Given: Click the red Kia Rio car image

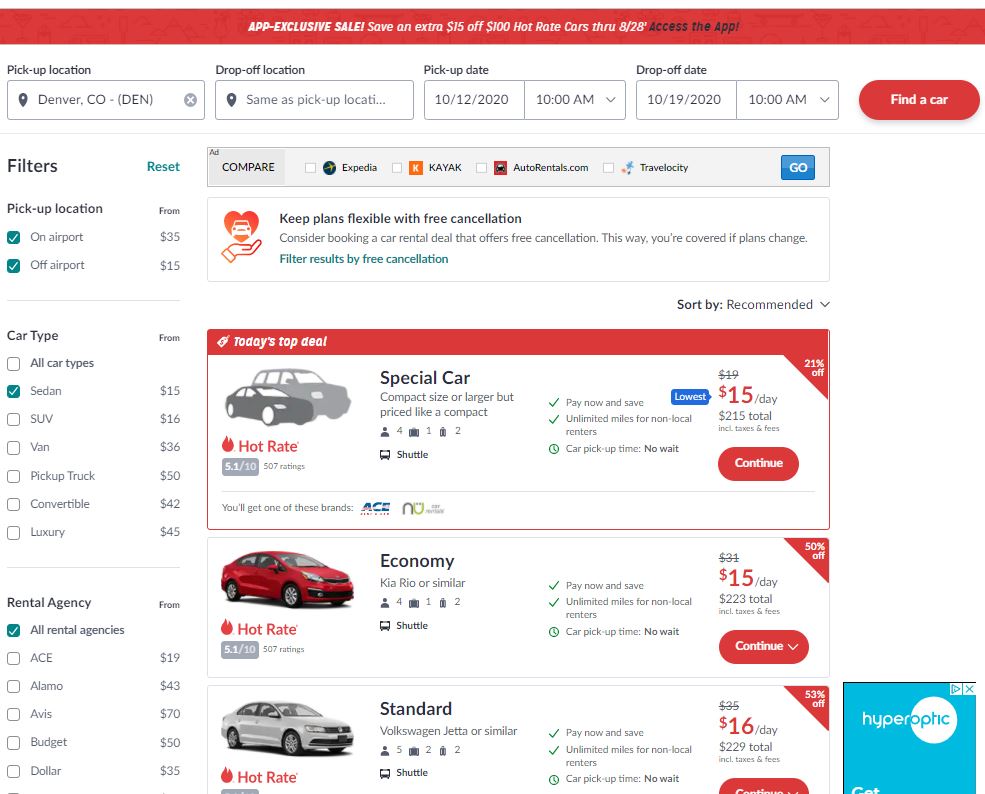Looking at the screenshot, I should [x=287, y=579].
